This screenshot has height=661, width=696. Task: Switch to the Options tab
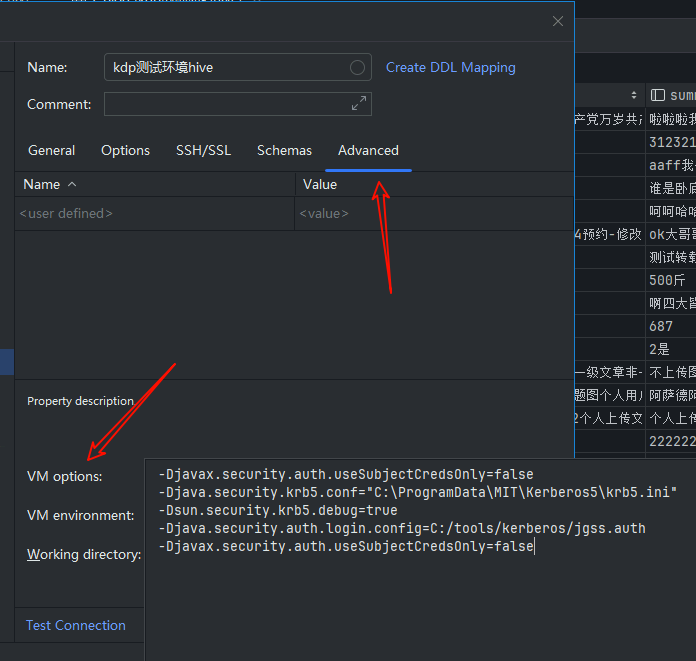(x=126, y=150)
